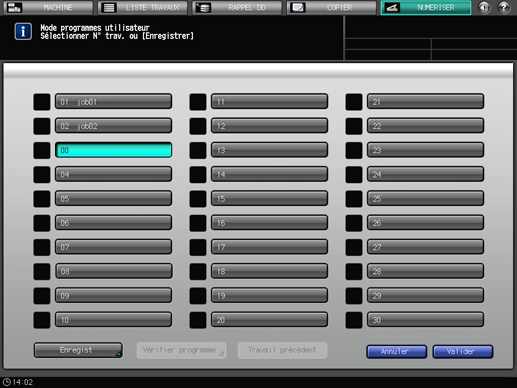
Task: Select the highlighted cyan program slot
Action: [113, 150]
